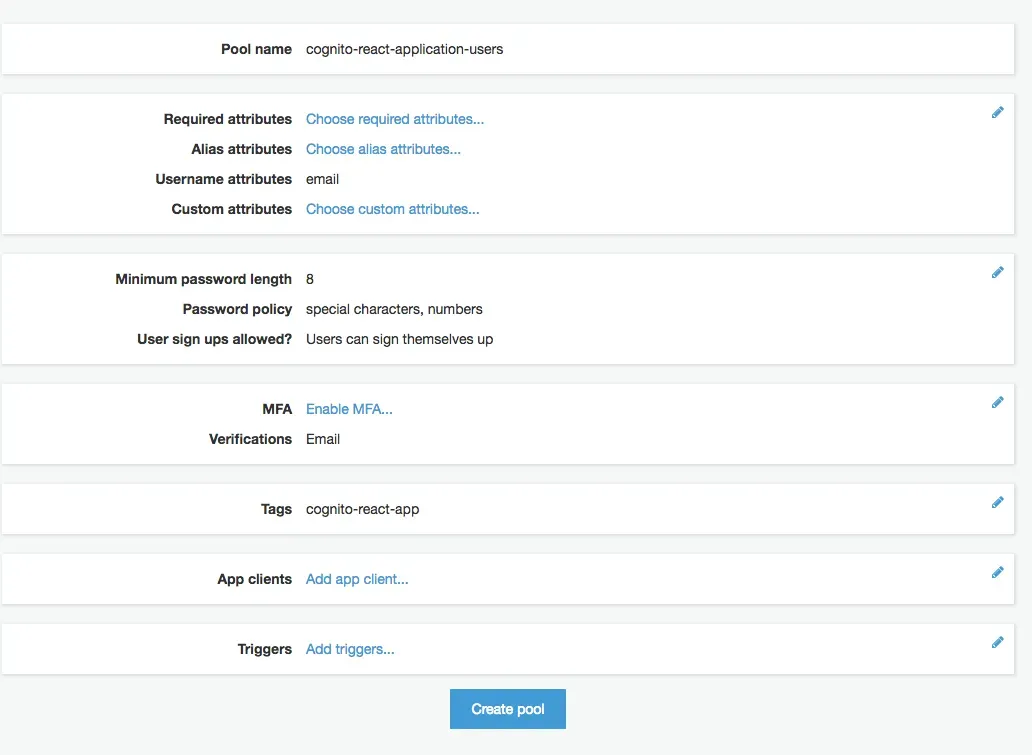
Task: Click the 'Pool name' label
Action: [x=256, y=49]
